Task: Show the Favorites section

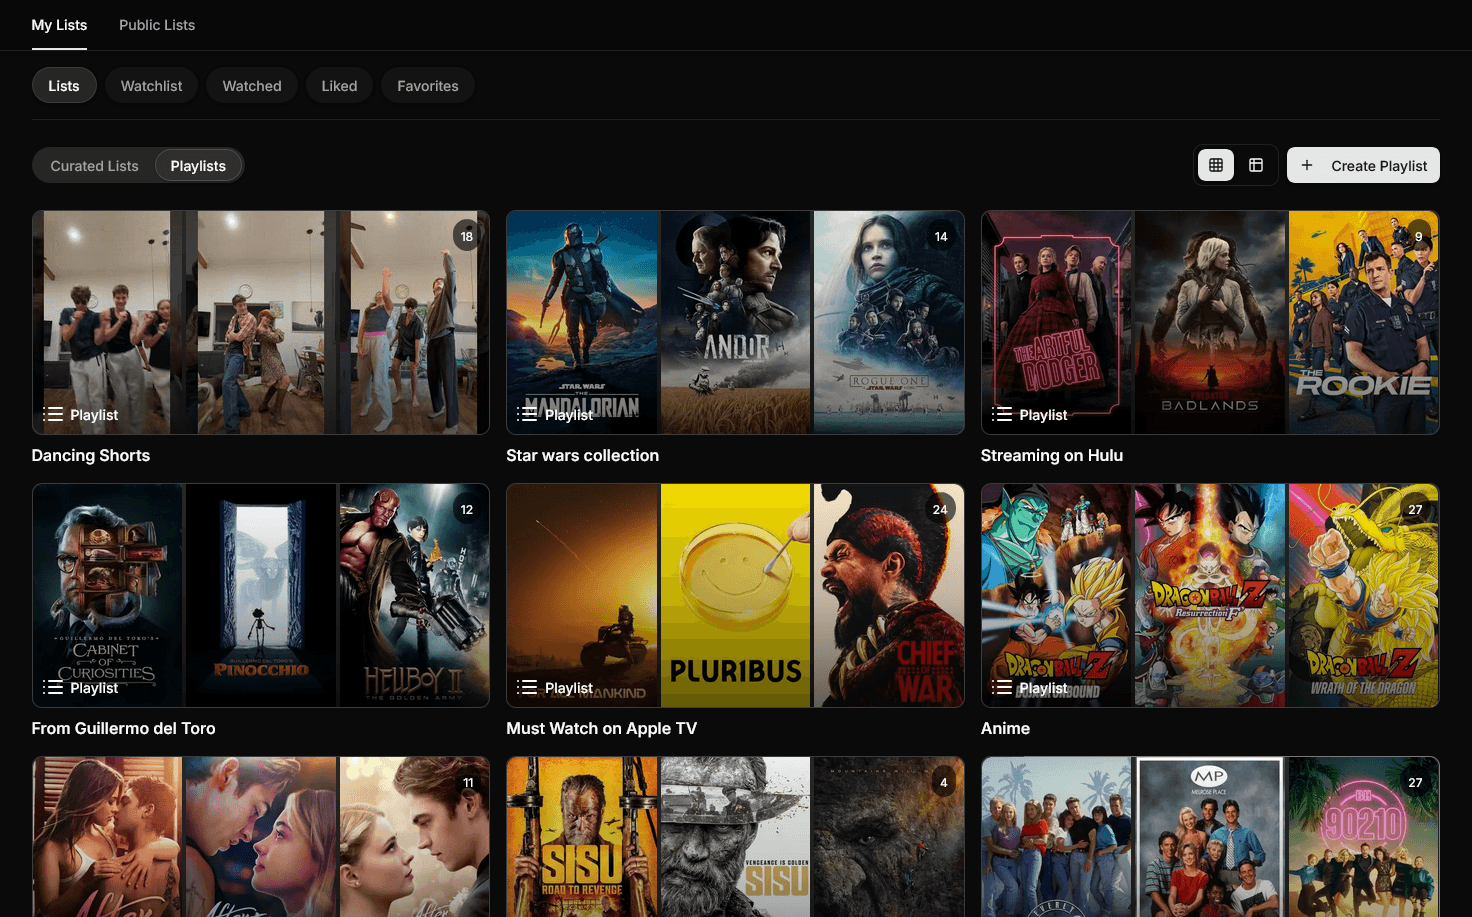Action: 427,86
